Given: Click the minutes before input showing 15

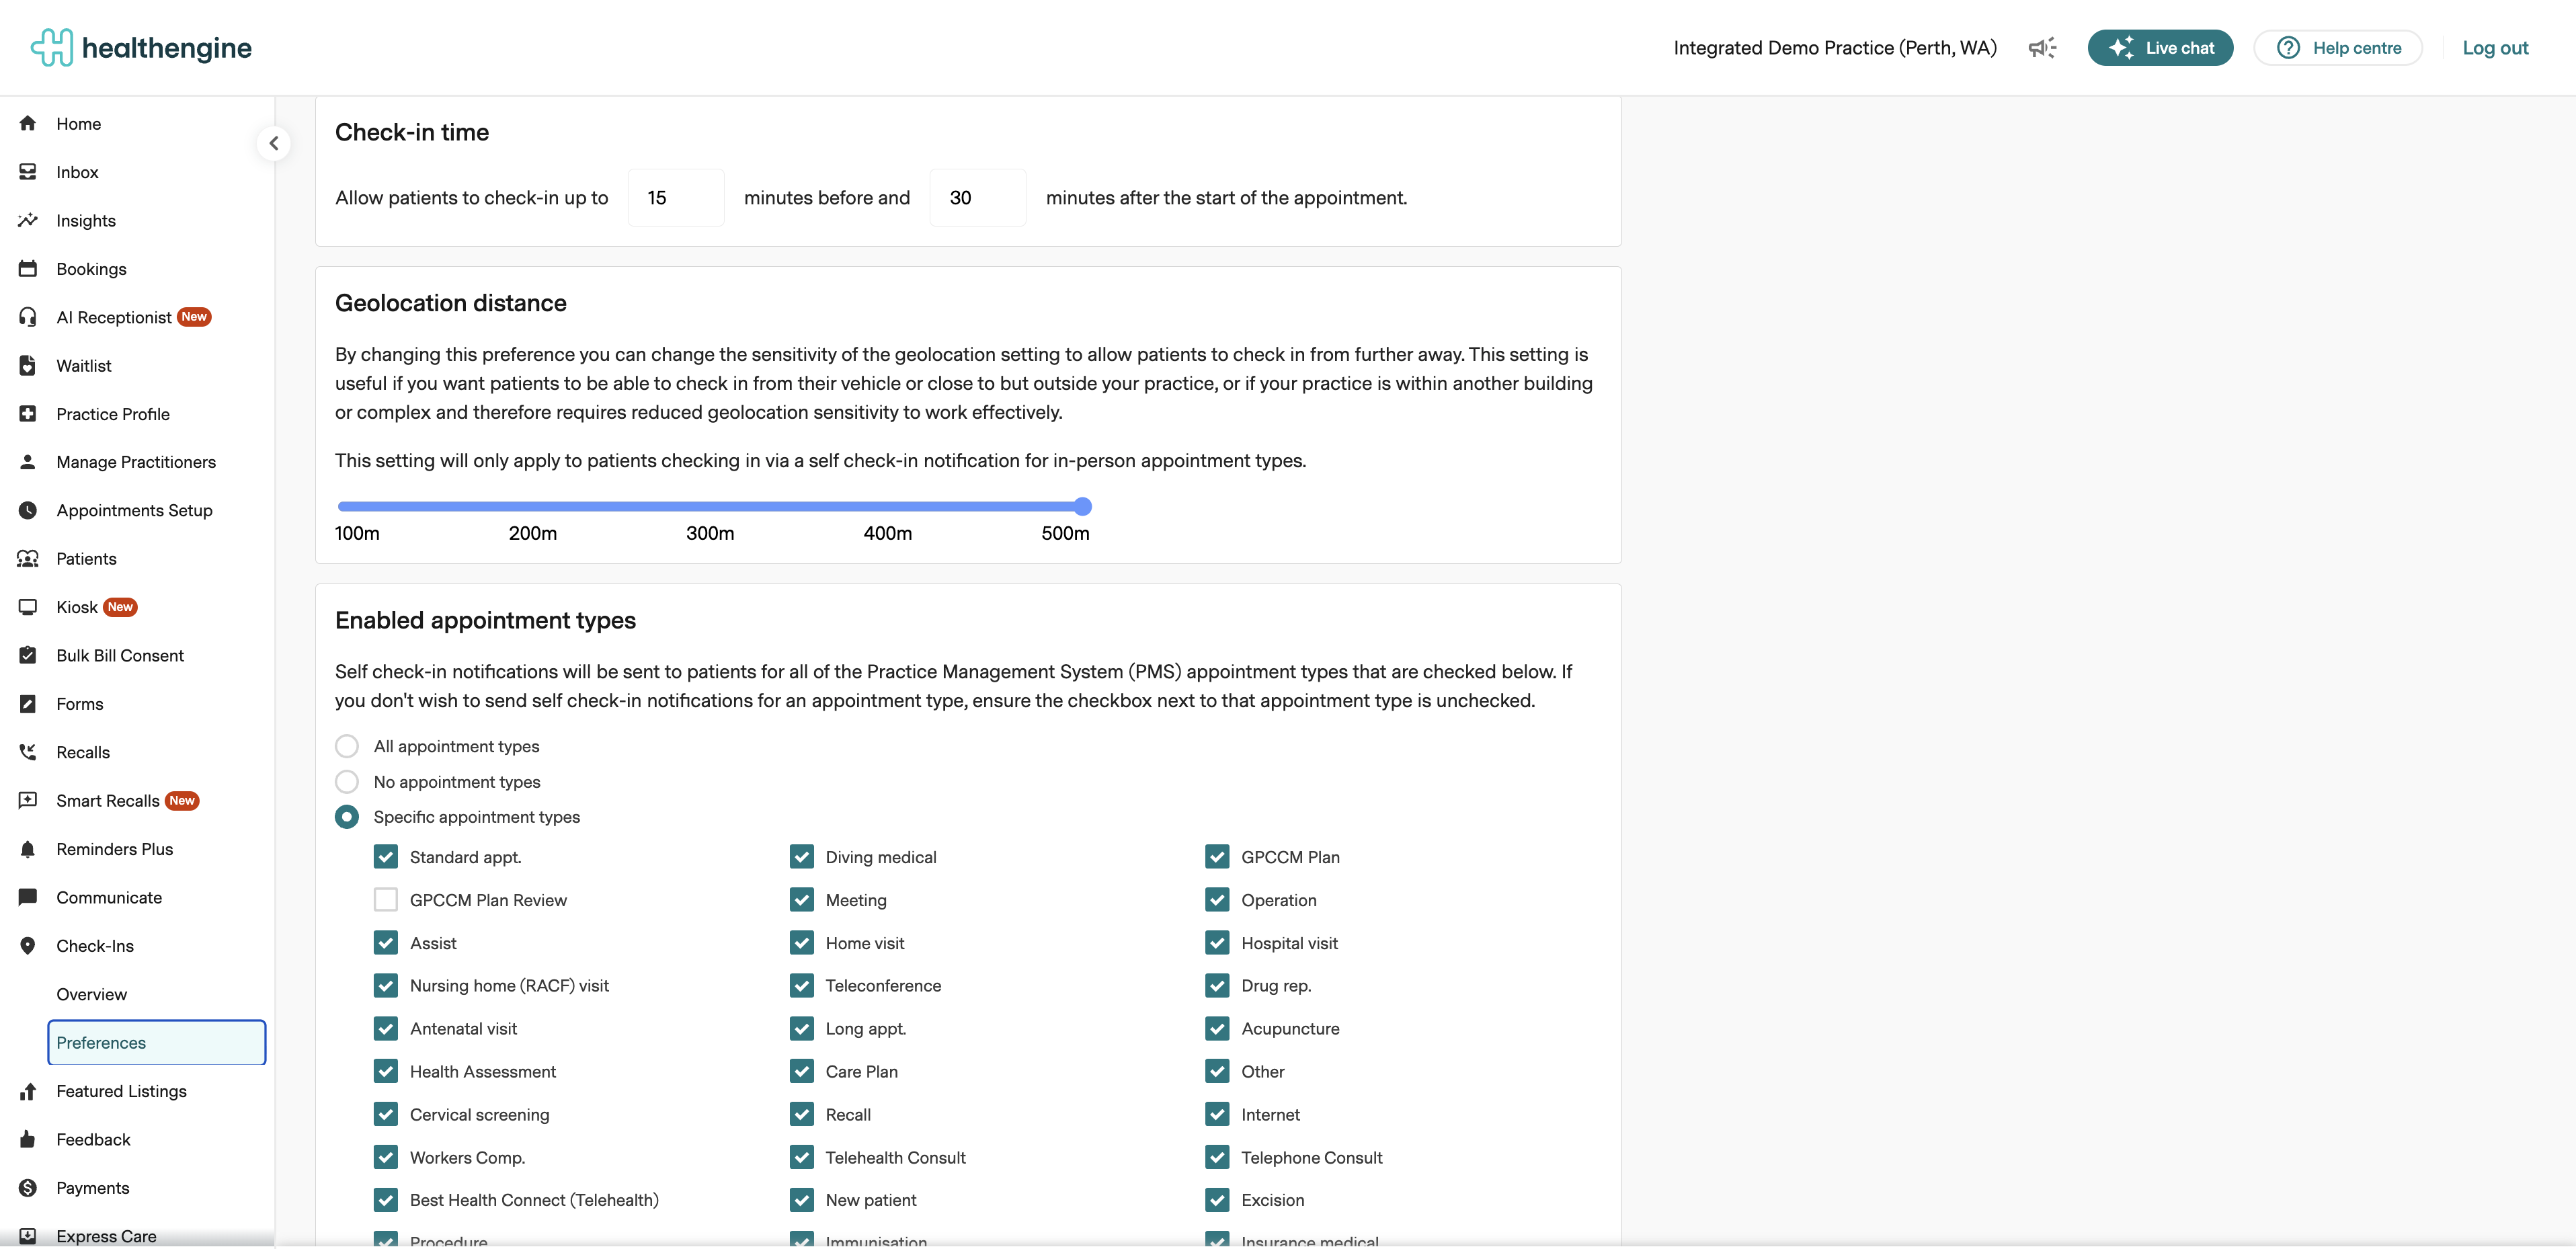Looking at the screenshot, I should [676, 198].
